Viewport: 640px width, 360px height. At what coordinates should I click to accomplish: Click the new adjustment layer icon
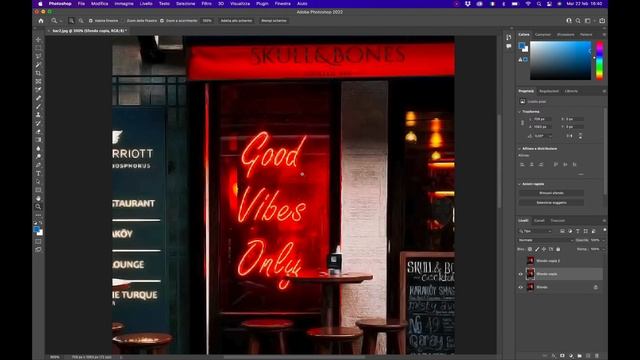click(571, 356)
